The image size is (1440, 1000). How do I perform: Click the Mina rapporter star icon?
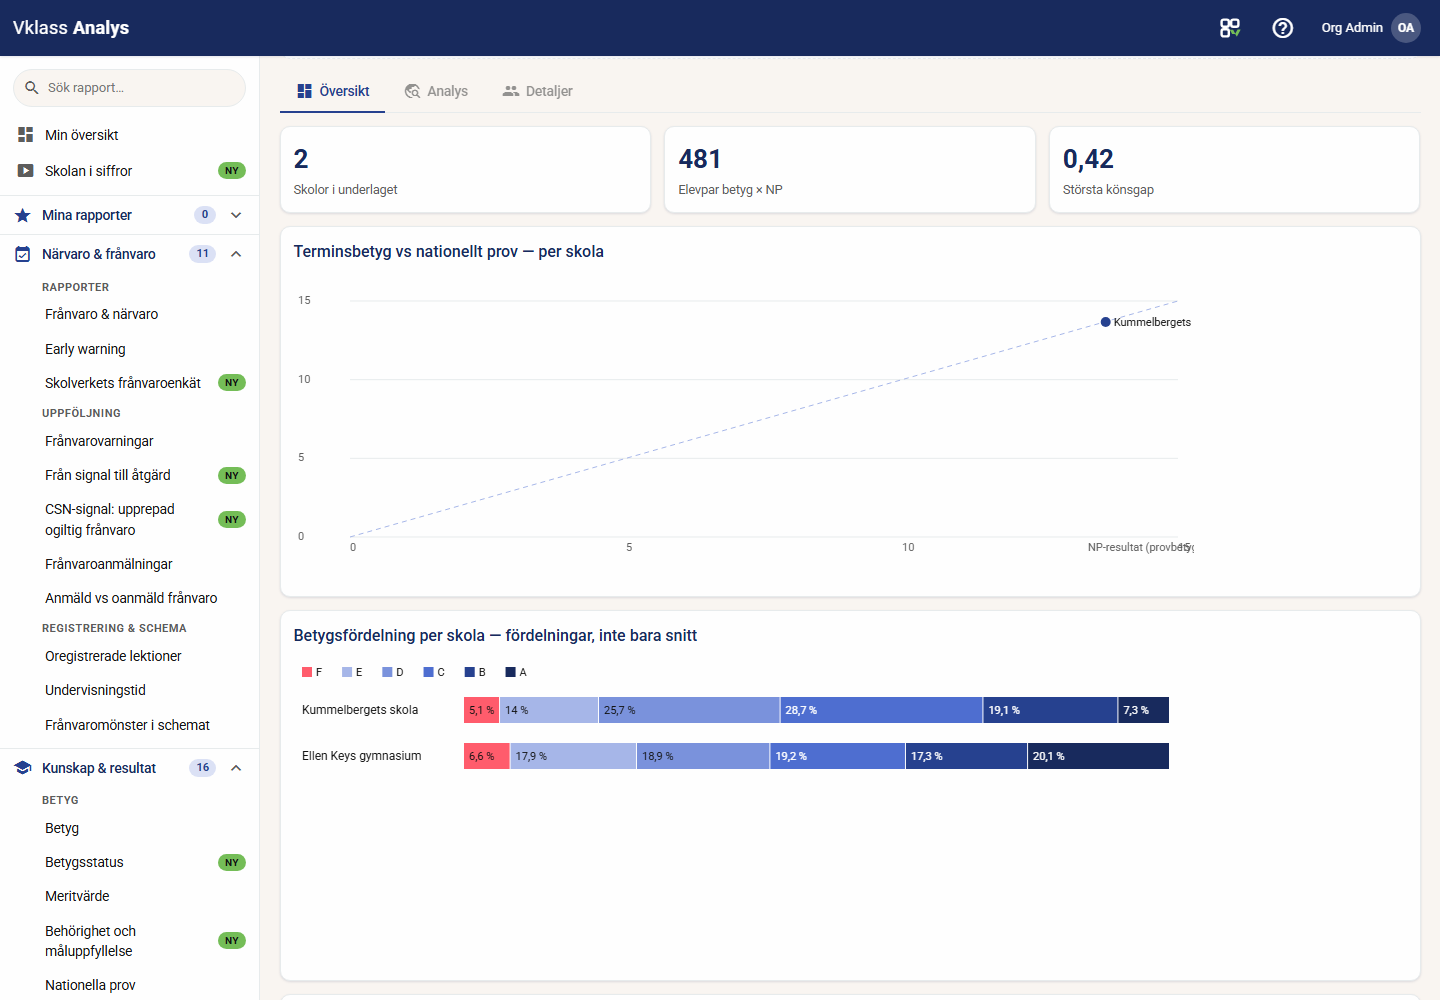pyautogui.click(x=23, y=215)
